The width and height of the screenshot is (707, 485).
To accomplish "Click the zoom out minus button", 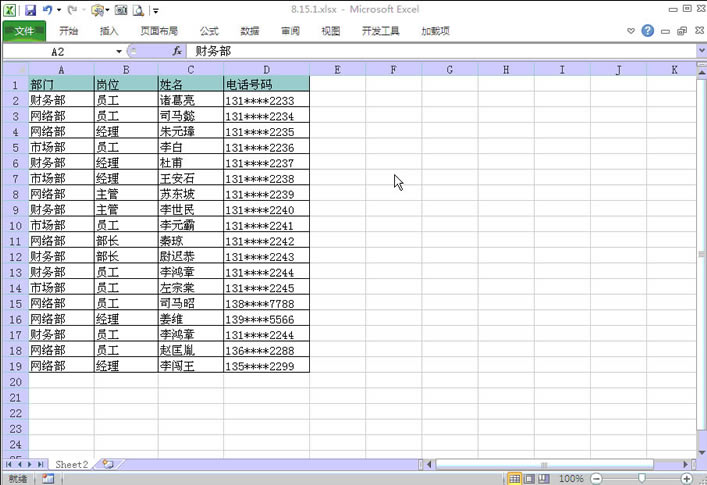I will [x=596, y=479].
